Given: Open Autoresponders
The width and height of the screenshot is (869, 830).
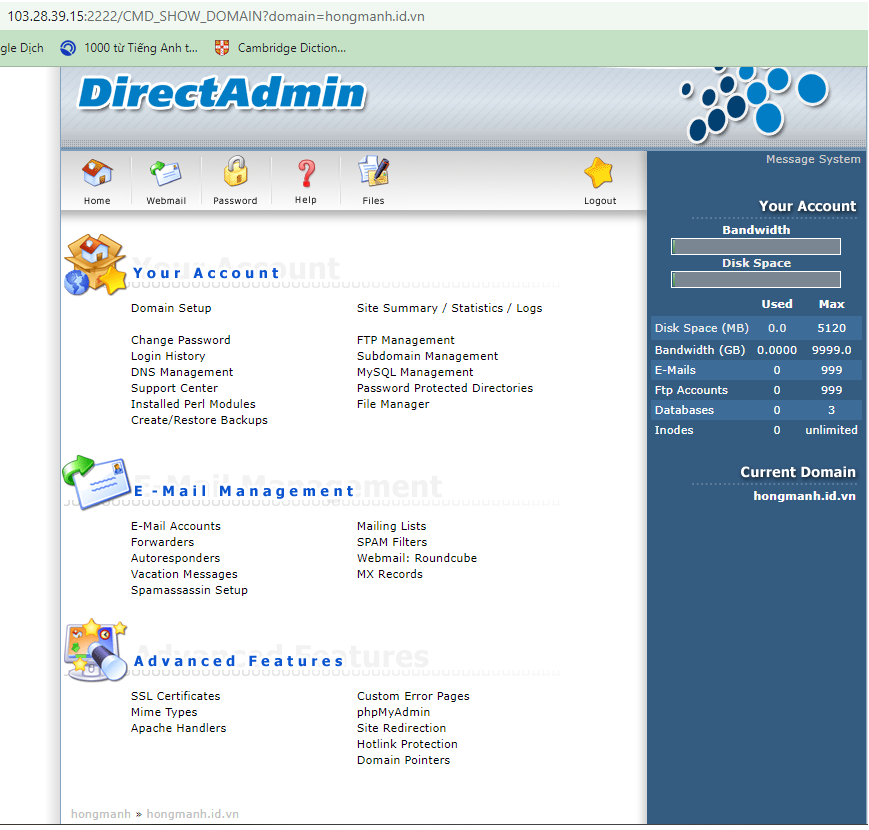Looking at the screenshot, I should 175,559.
